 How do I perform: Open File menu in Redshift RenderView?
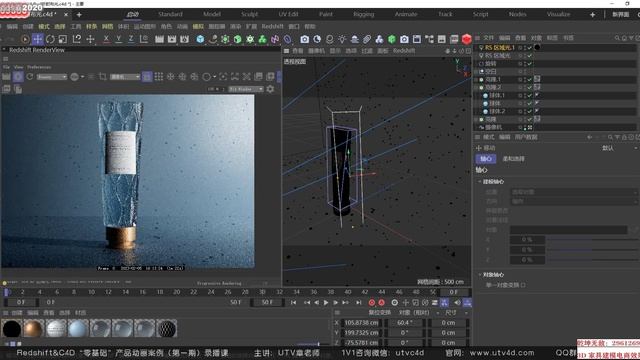(x=6, y=67)
